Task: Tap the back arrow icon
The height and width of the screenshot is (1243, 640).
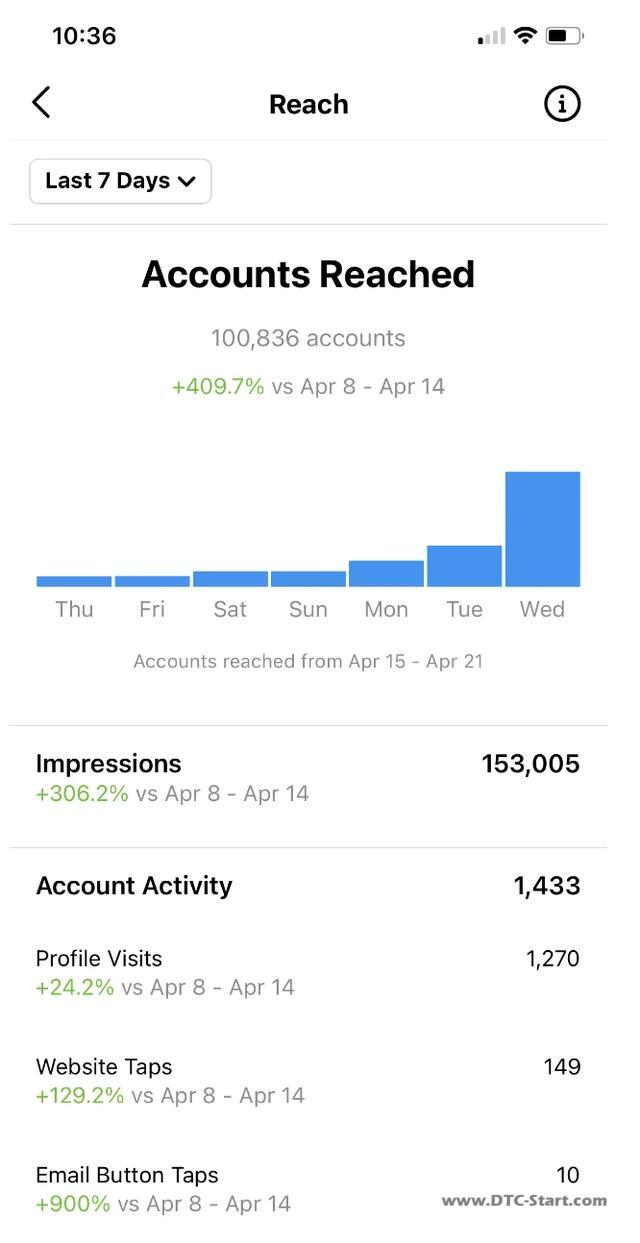Action: pos(41,102)
